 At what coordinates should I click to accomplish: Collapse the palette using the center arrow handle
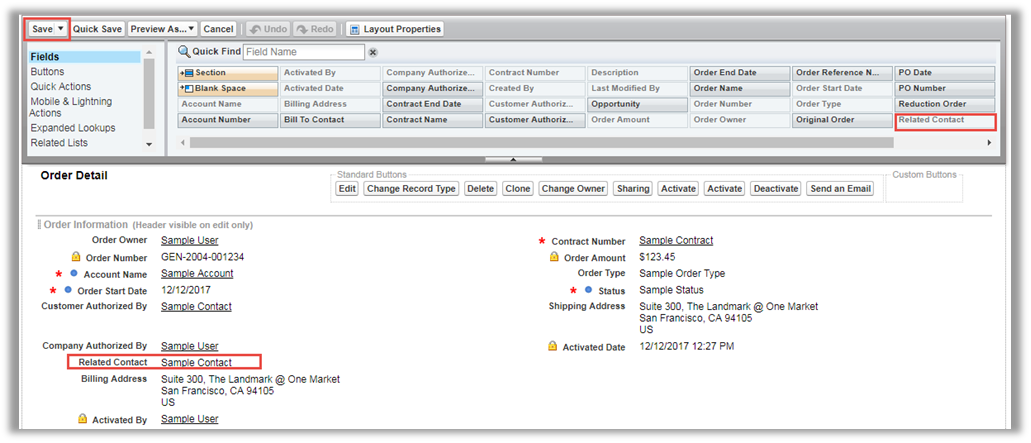coord(512,158)
